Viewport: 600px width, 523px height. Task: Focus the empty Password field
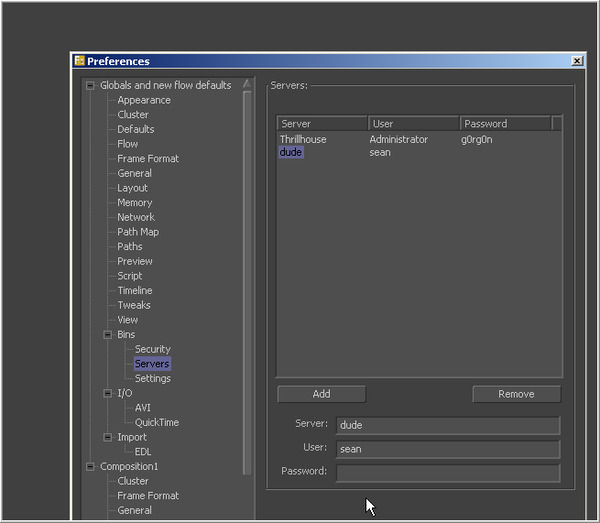point(448,473)
